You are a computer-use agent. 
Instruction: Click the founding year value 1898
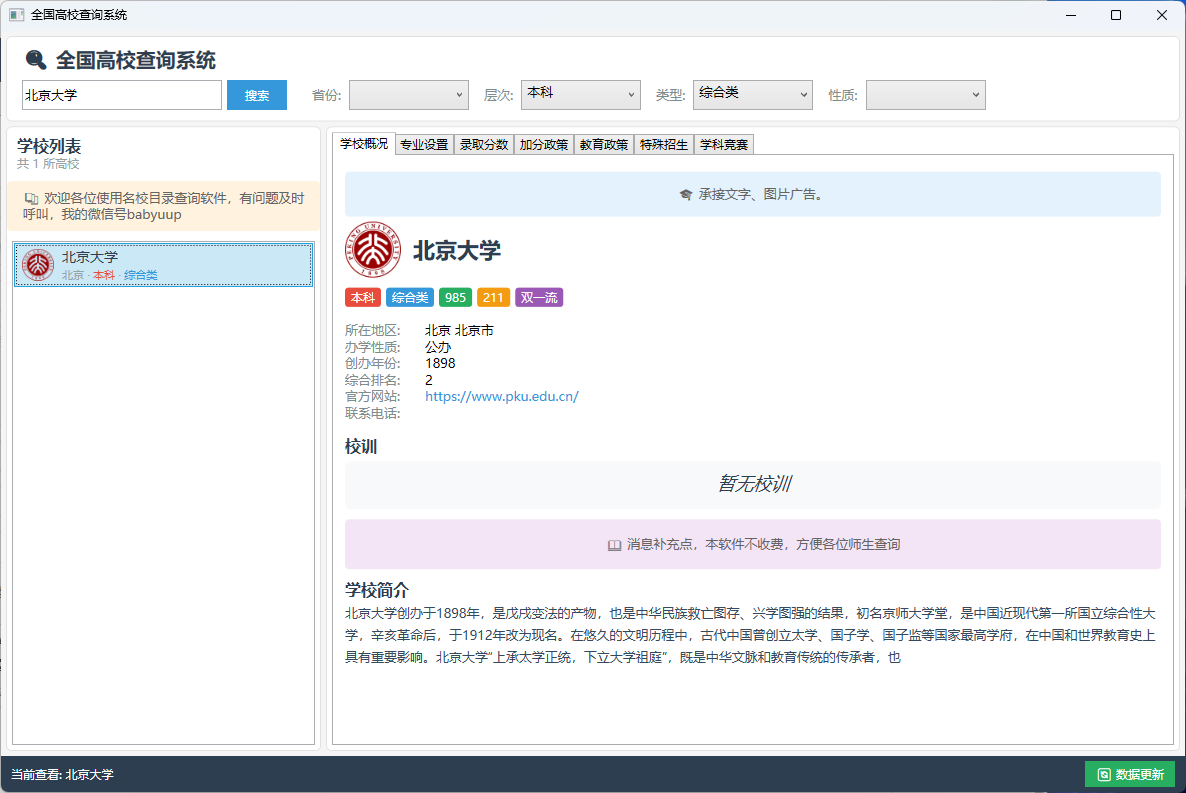click(x=440, y=363)
